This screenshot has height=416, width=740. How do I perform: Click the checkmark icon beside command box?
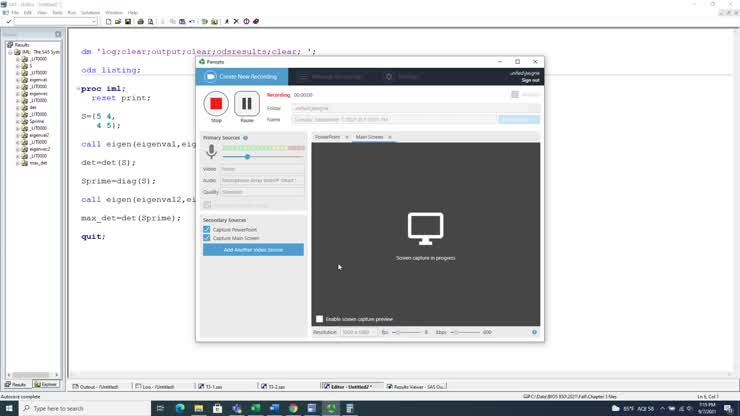pyautogui.click(x=8, y=21)
